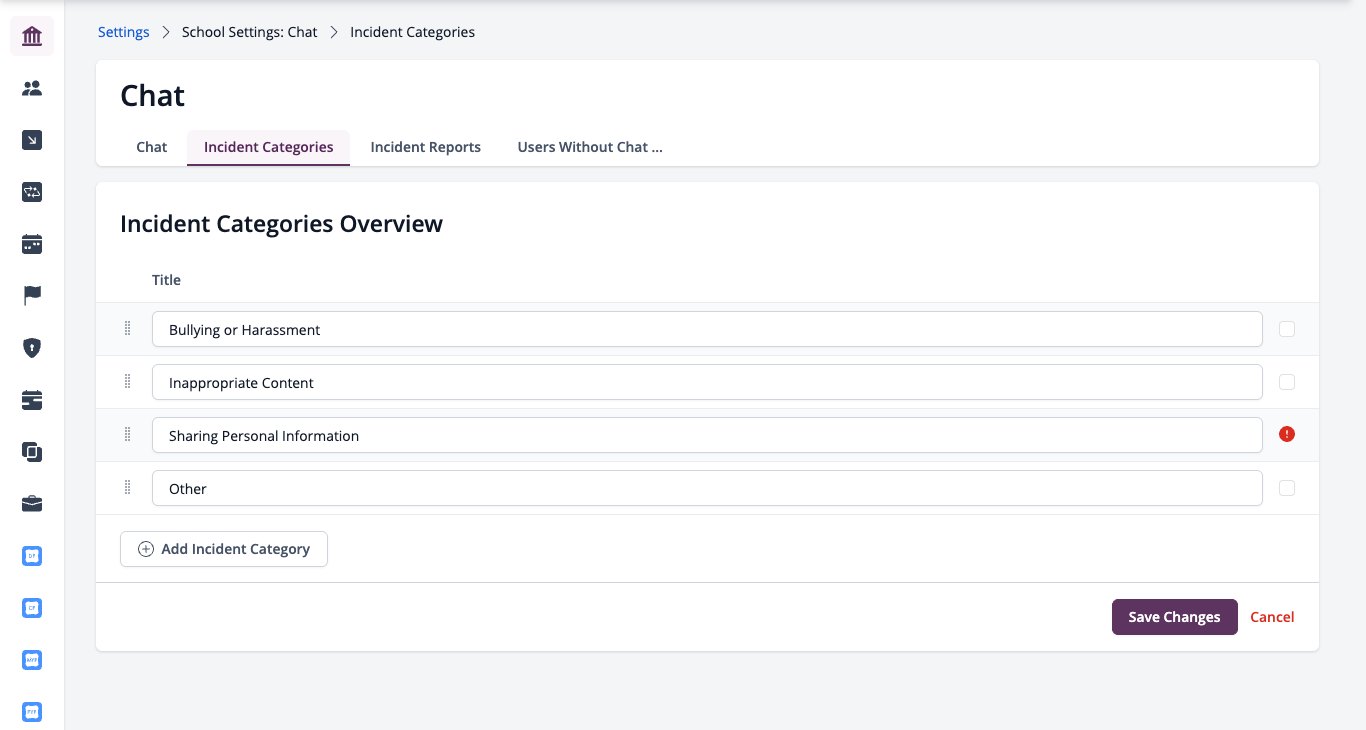
Task: Click drag handle of Inappropriate Content row
Action: click(127, 381)
